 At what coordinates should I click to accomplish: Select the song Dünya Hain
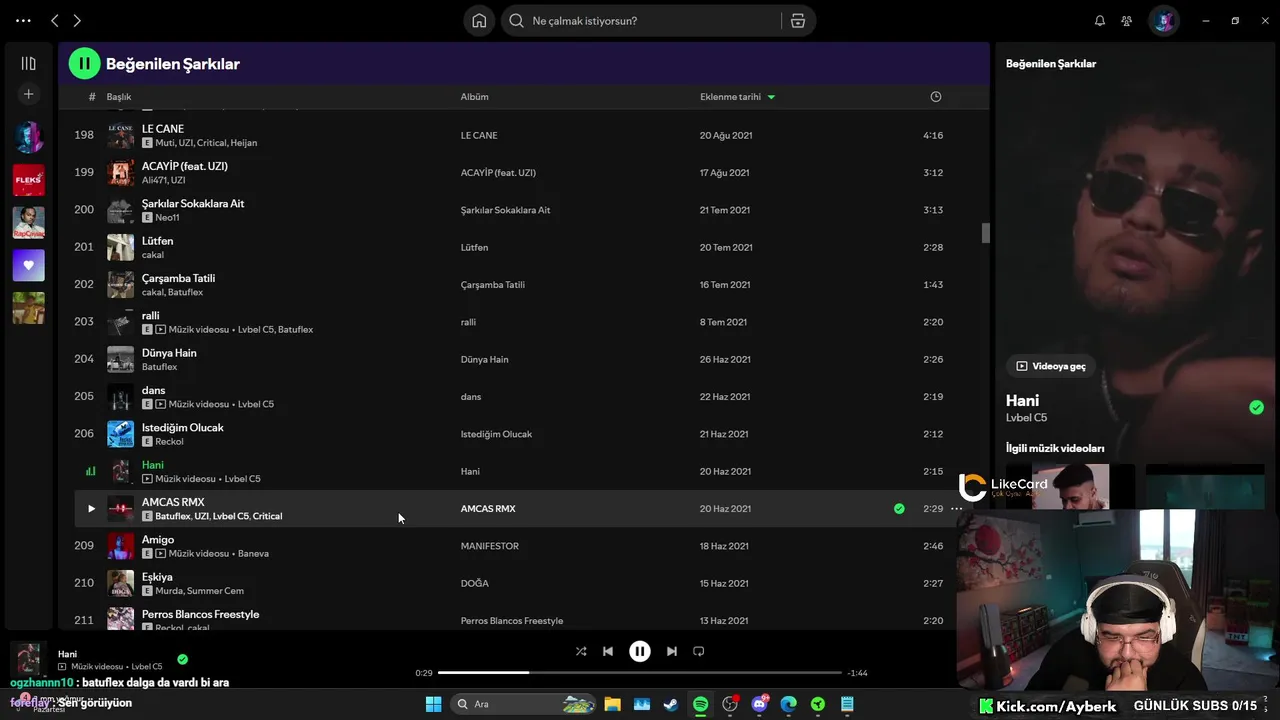click(x=169, y=353)
